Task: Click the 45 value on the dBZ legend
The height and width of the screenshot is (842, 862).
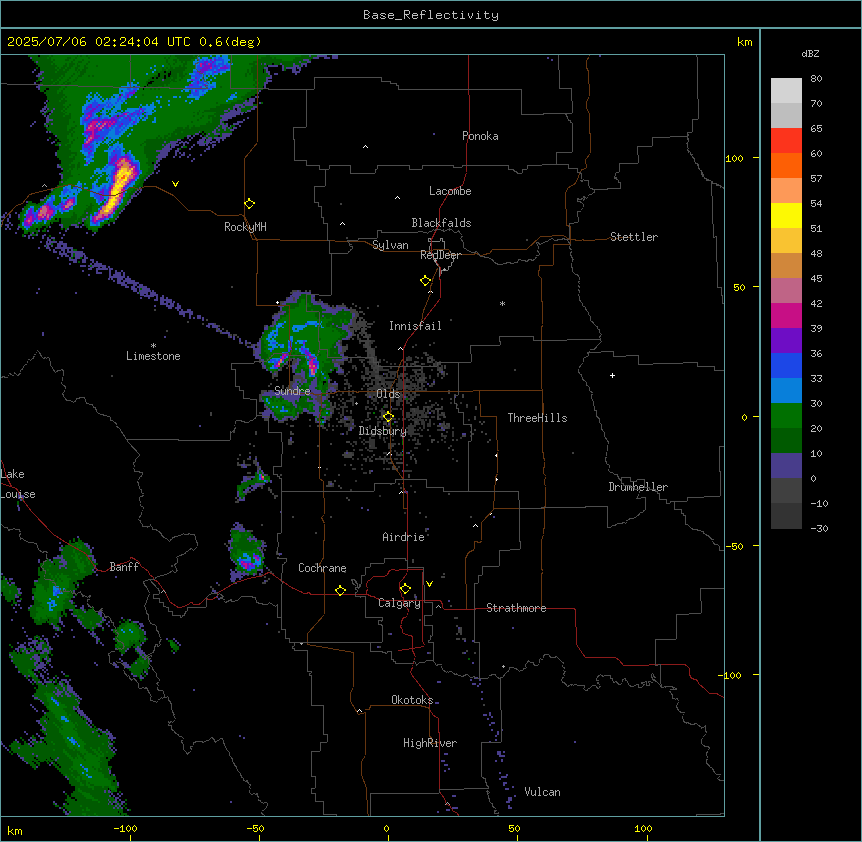Action: click(816, 279)
